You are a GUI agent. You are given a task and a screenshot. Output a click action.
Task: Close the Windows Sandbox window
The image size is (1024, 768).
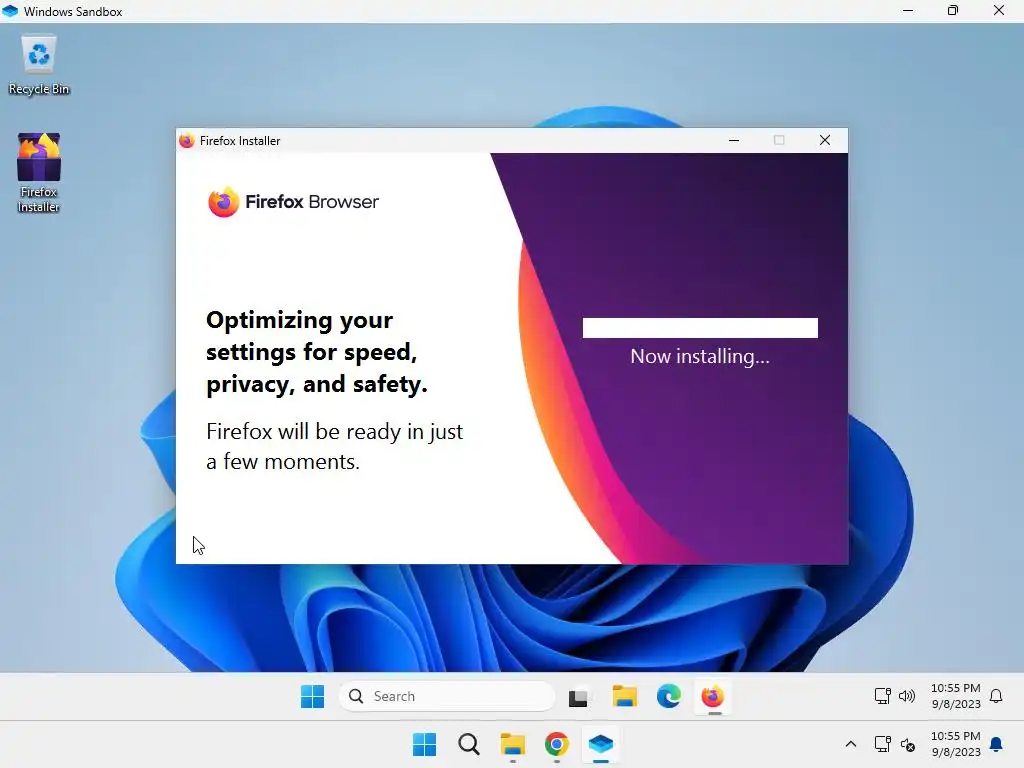point(999,10)
